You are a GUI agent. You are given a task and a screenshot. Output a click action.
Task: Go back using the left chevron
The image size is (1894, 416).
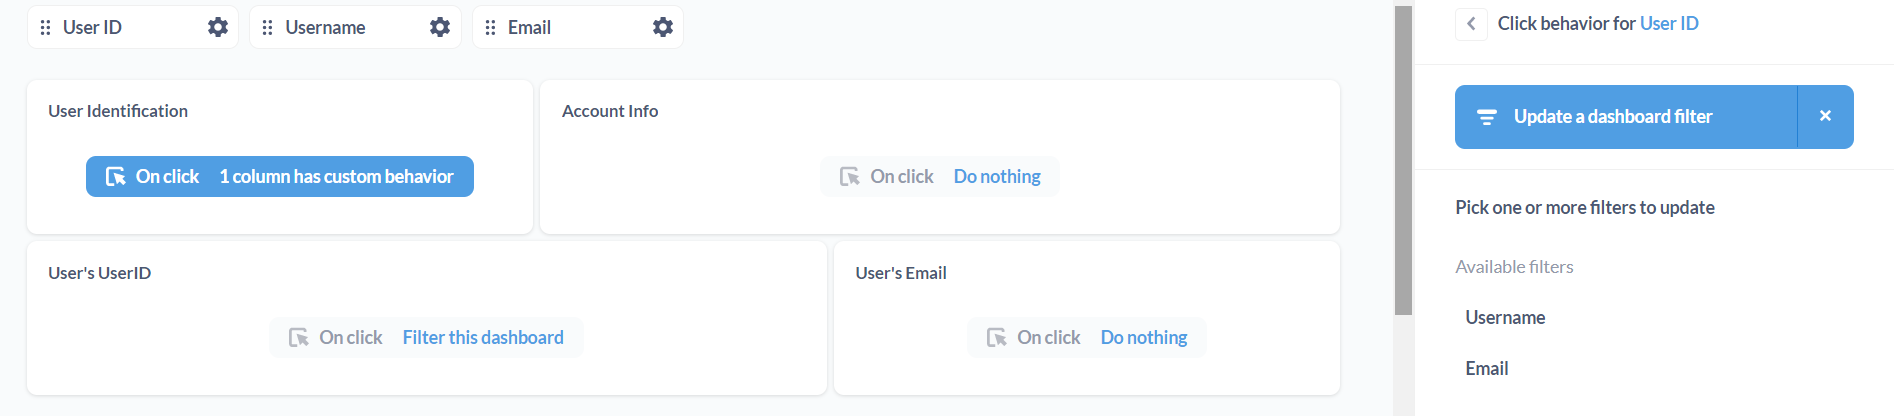(x=1471, y=23)
